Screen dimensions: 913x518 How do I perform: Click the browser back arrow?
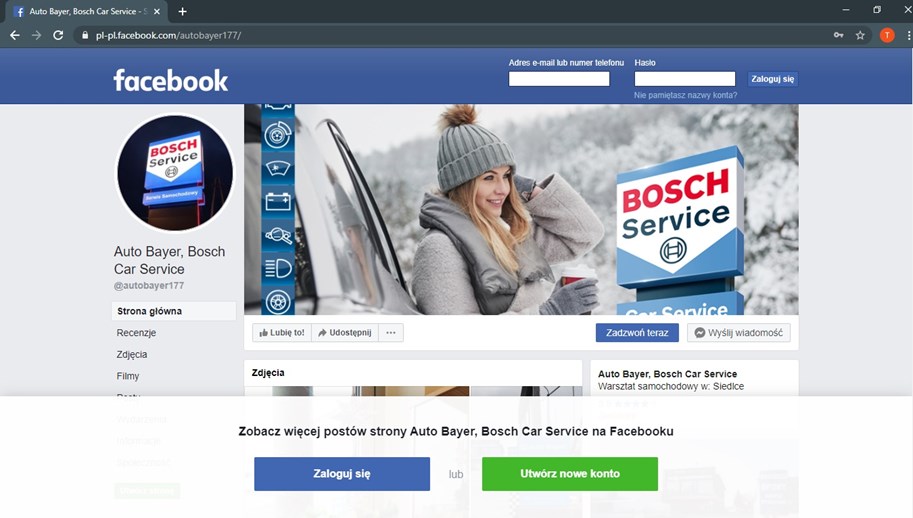point(14,35)
